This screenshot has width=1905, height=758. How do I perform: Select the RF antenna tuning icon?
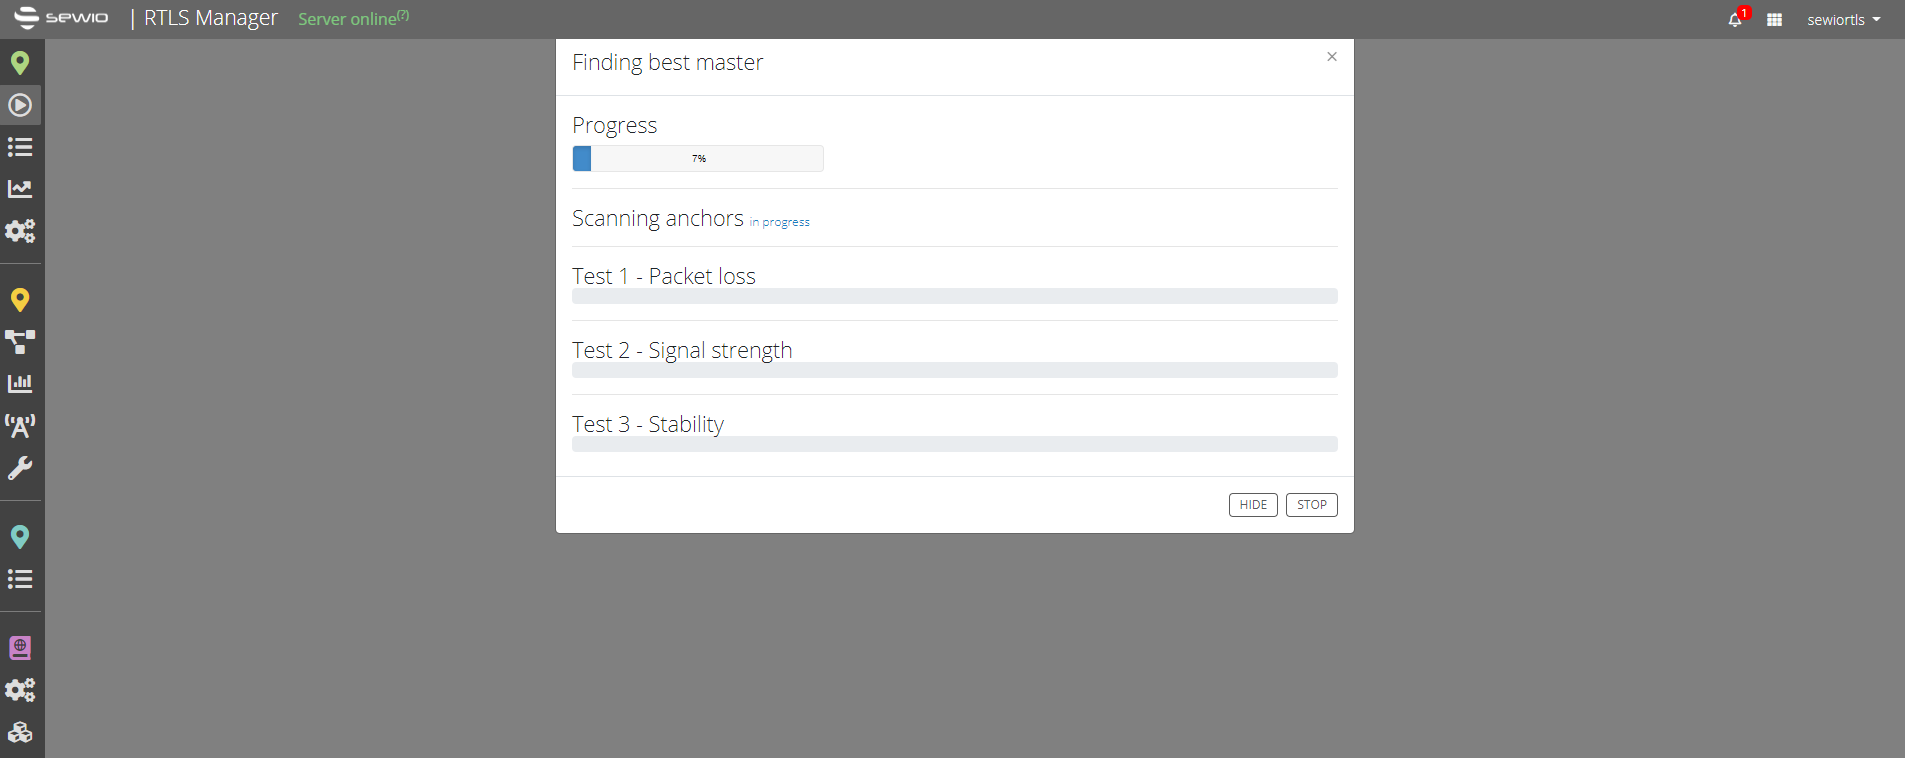(x=20, y=426)
